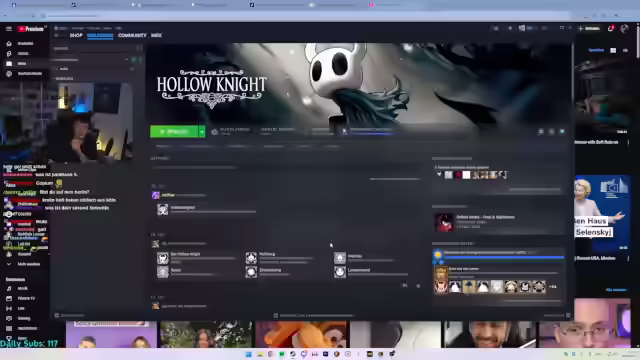Open the Steam SHOP tab
This screenshot has width=640, height=360.
click(76, 36)
